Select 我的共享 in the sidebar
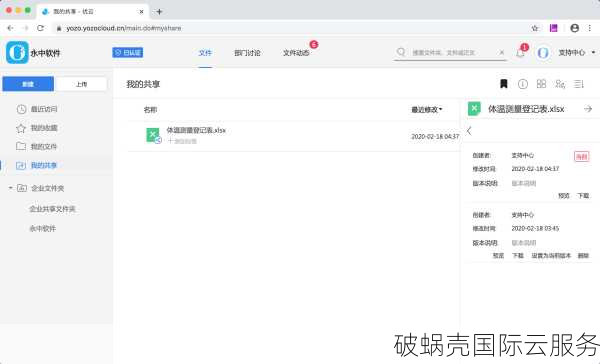Screen dimensions: 600x364 tap(44, 165)
